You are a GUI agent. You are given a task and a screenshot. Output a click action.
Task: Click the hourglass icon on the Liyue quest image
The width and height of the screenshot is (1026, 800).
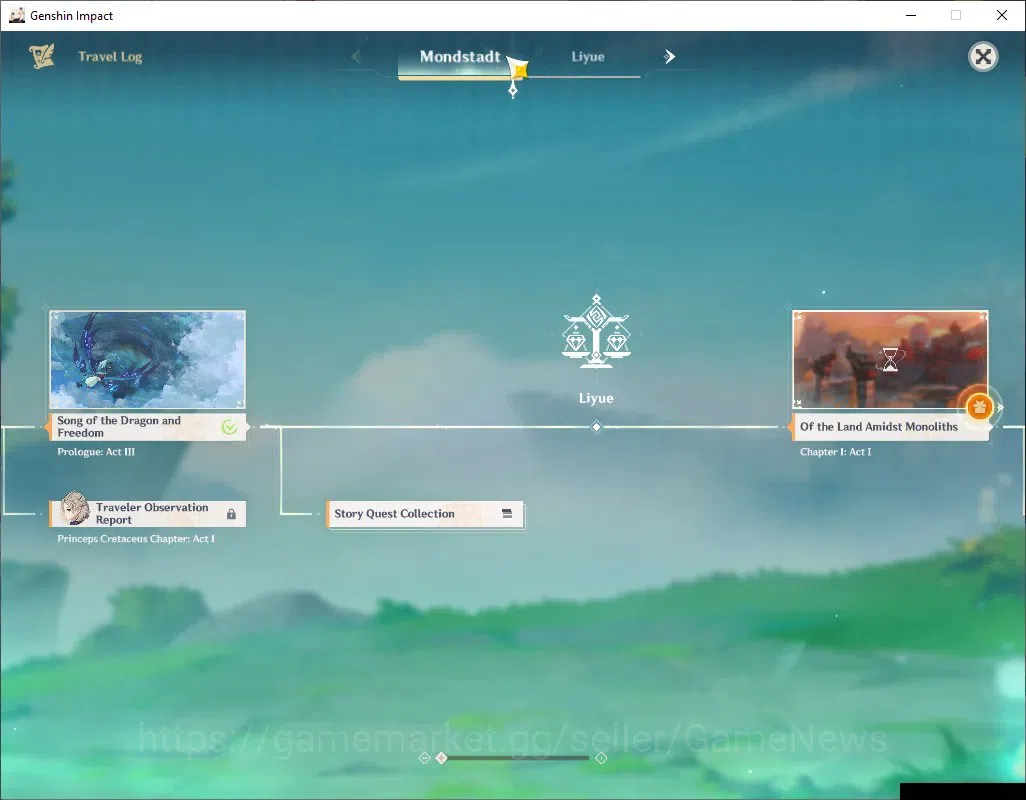point(891,359)
